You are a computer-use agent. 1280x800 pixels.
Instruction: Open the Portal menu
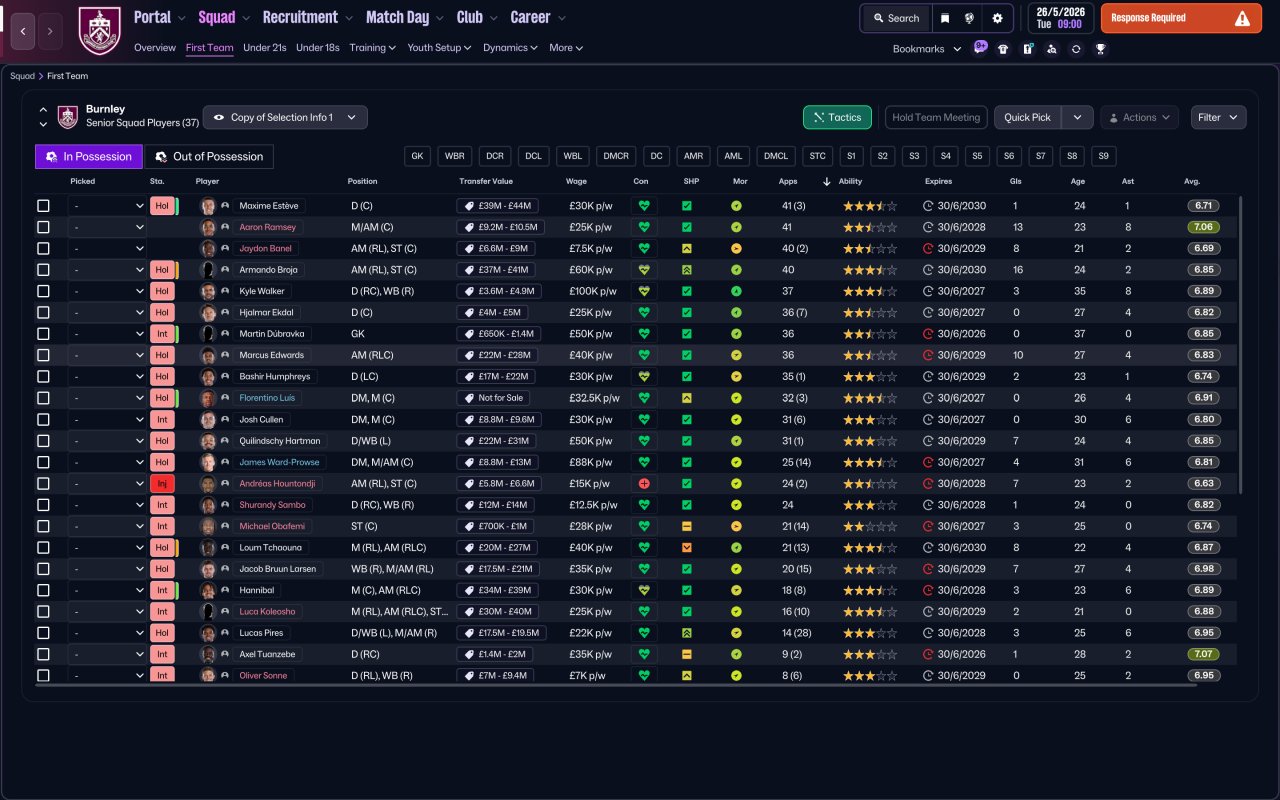[160, 17]
